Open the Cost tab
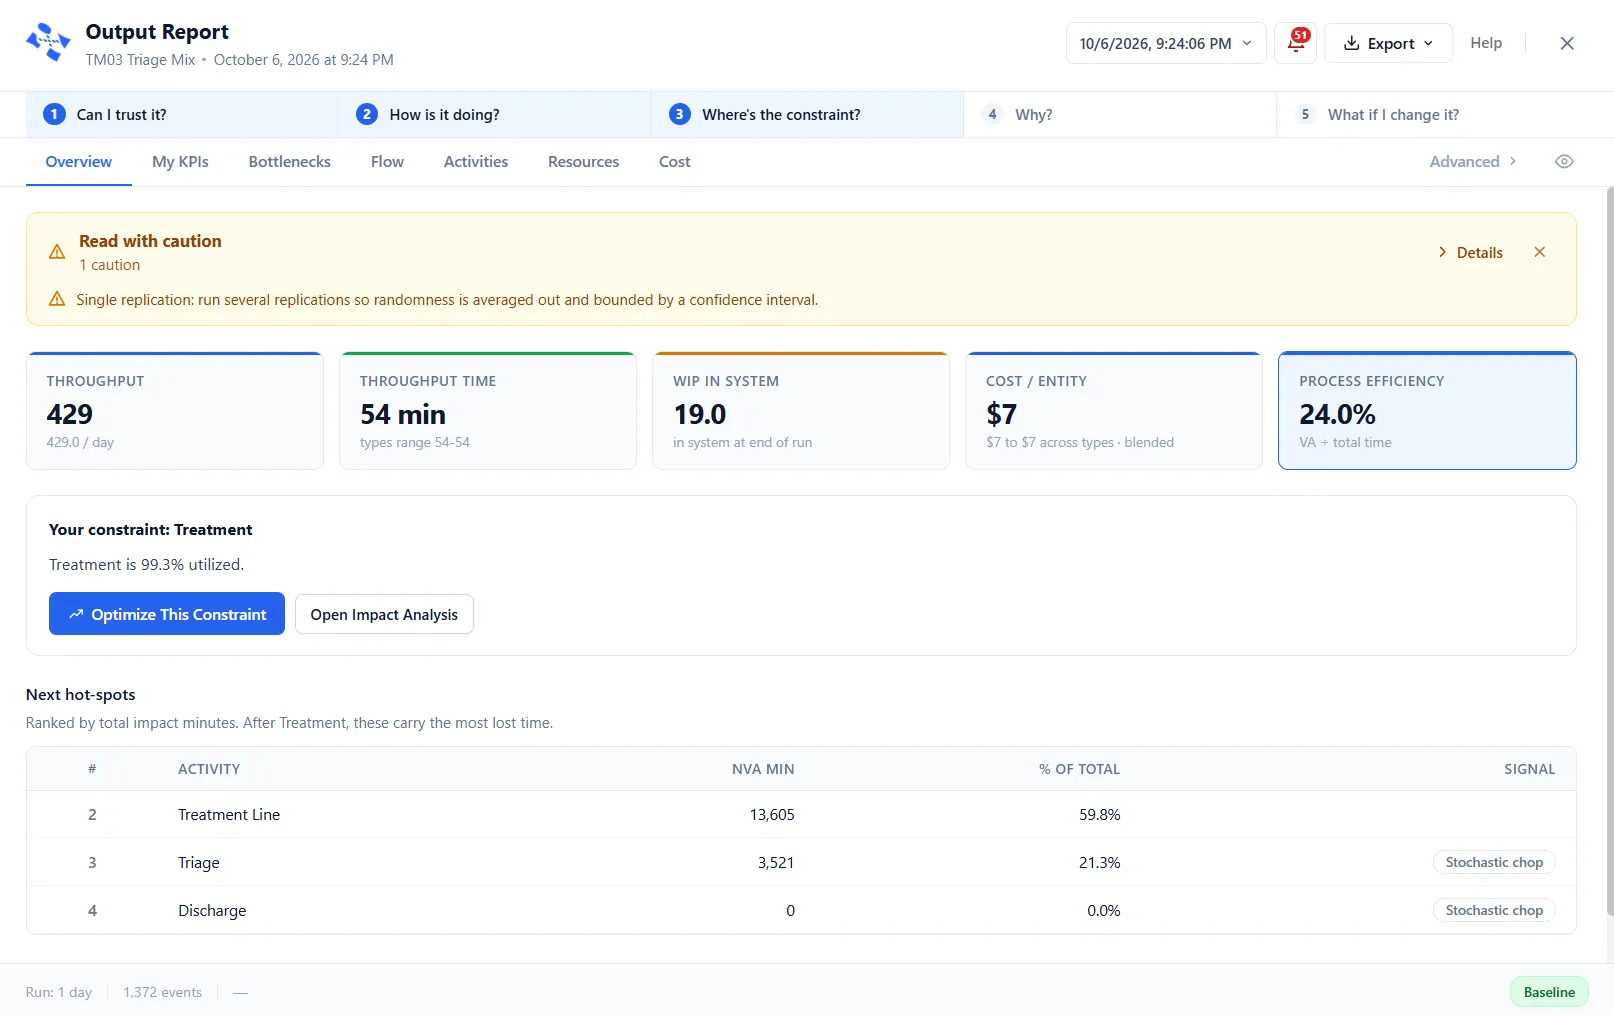This screenshot has height=1015, width=1614. [675, 162]
